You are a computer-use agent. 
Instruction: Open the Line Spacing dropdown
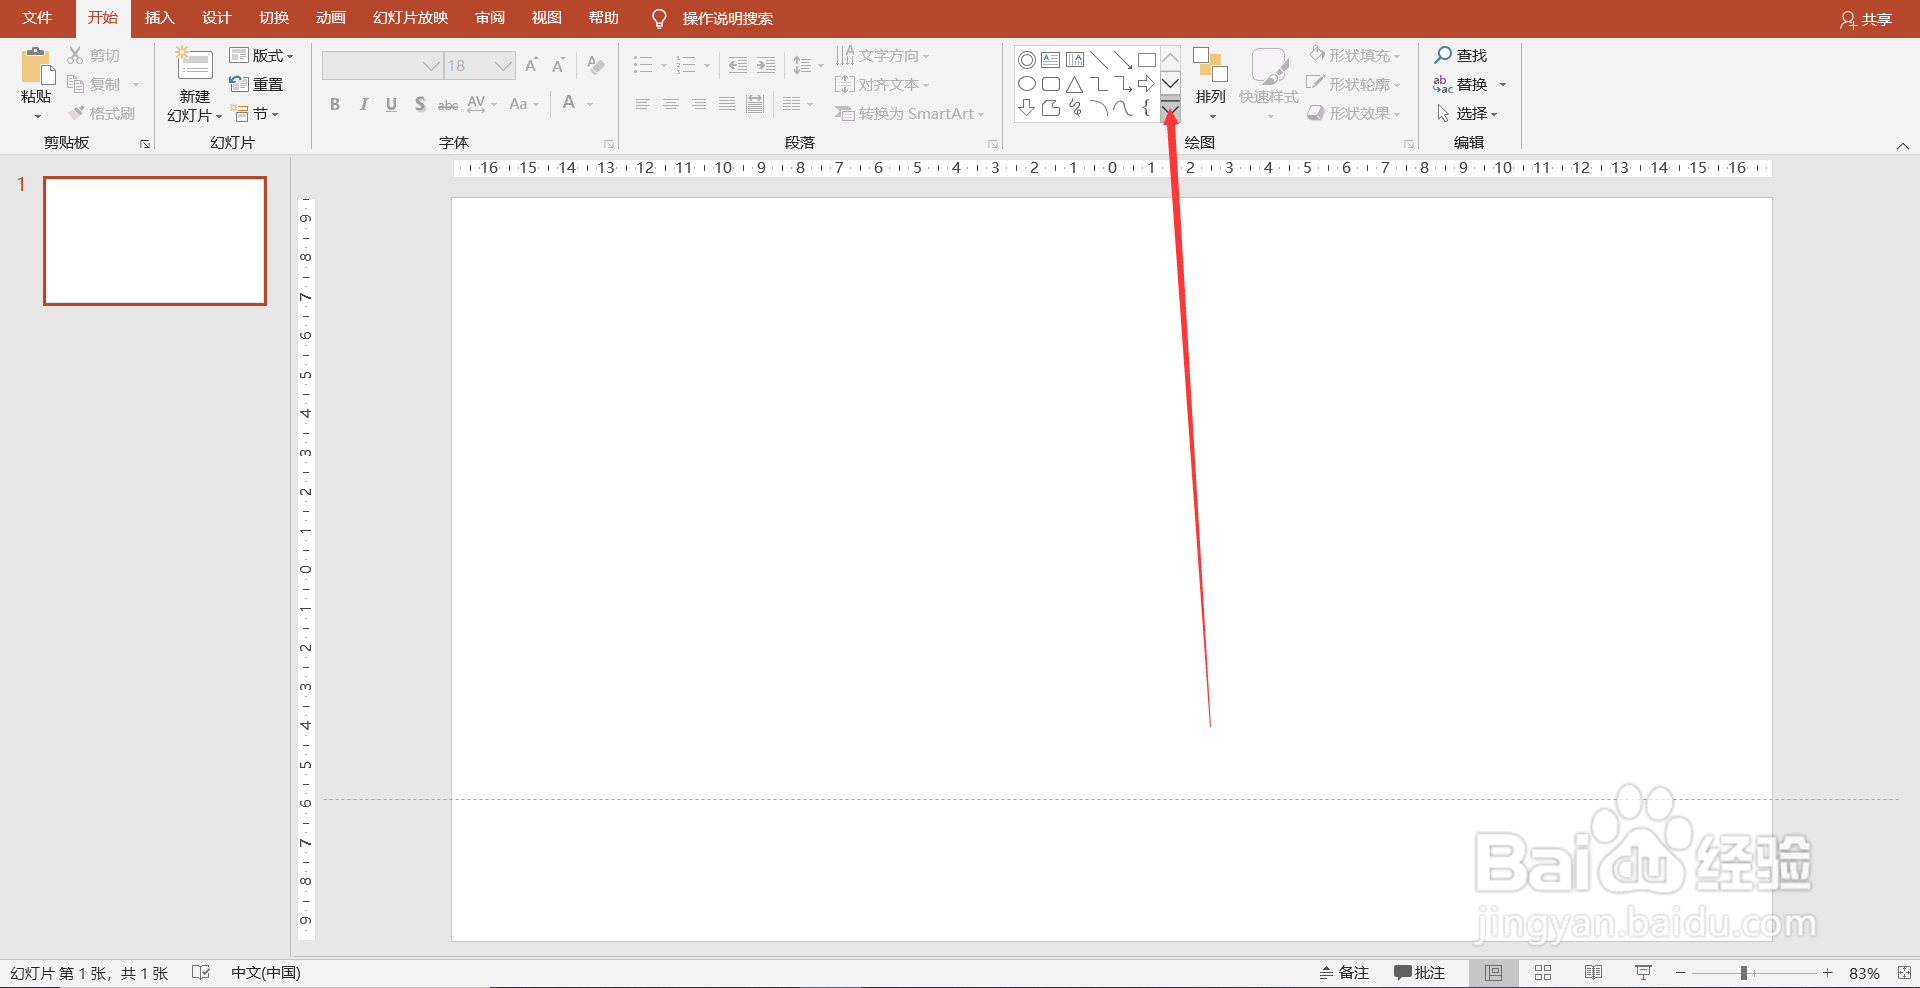(808, 65)
